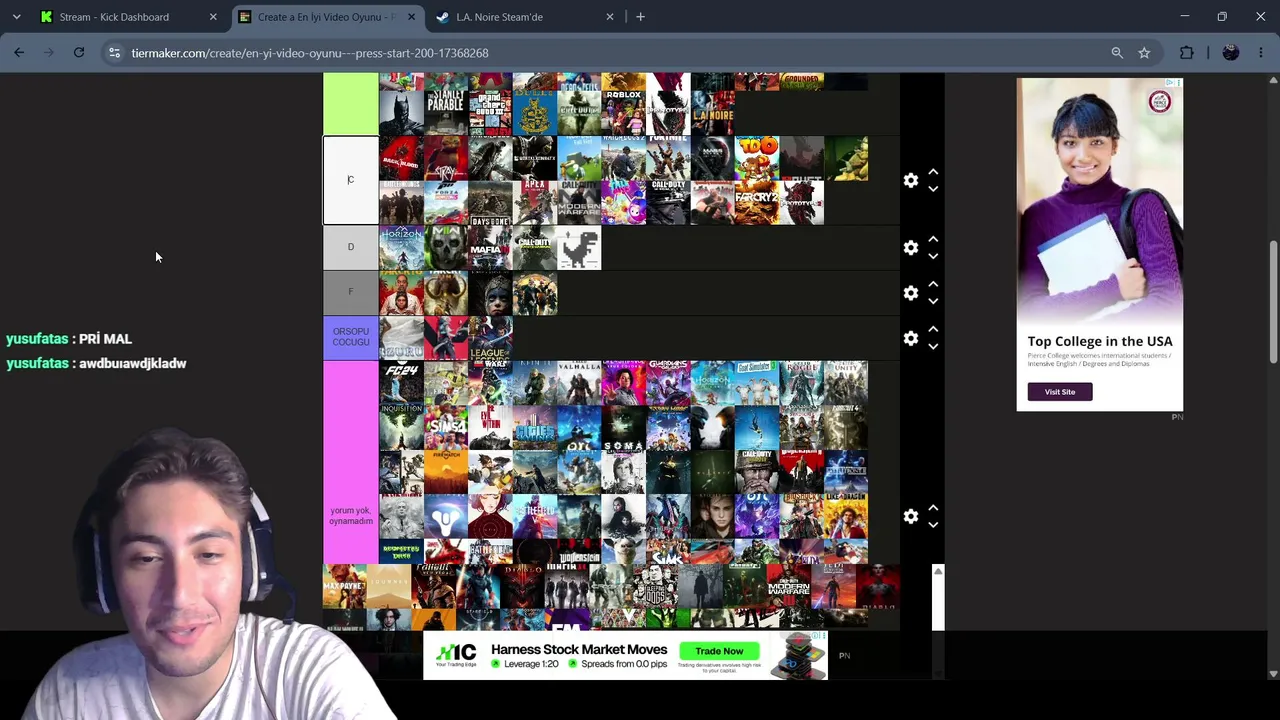Open settings gear for tier F

click(x=910, y=293)
